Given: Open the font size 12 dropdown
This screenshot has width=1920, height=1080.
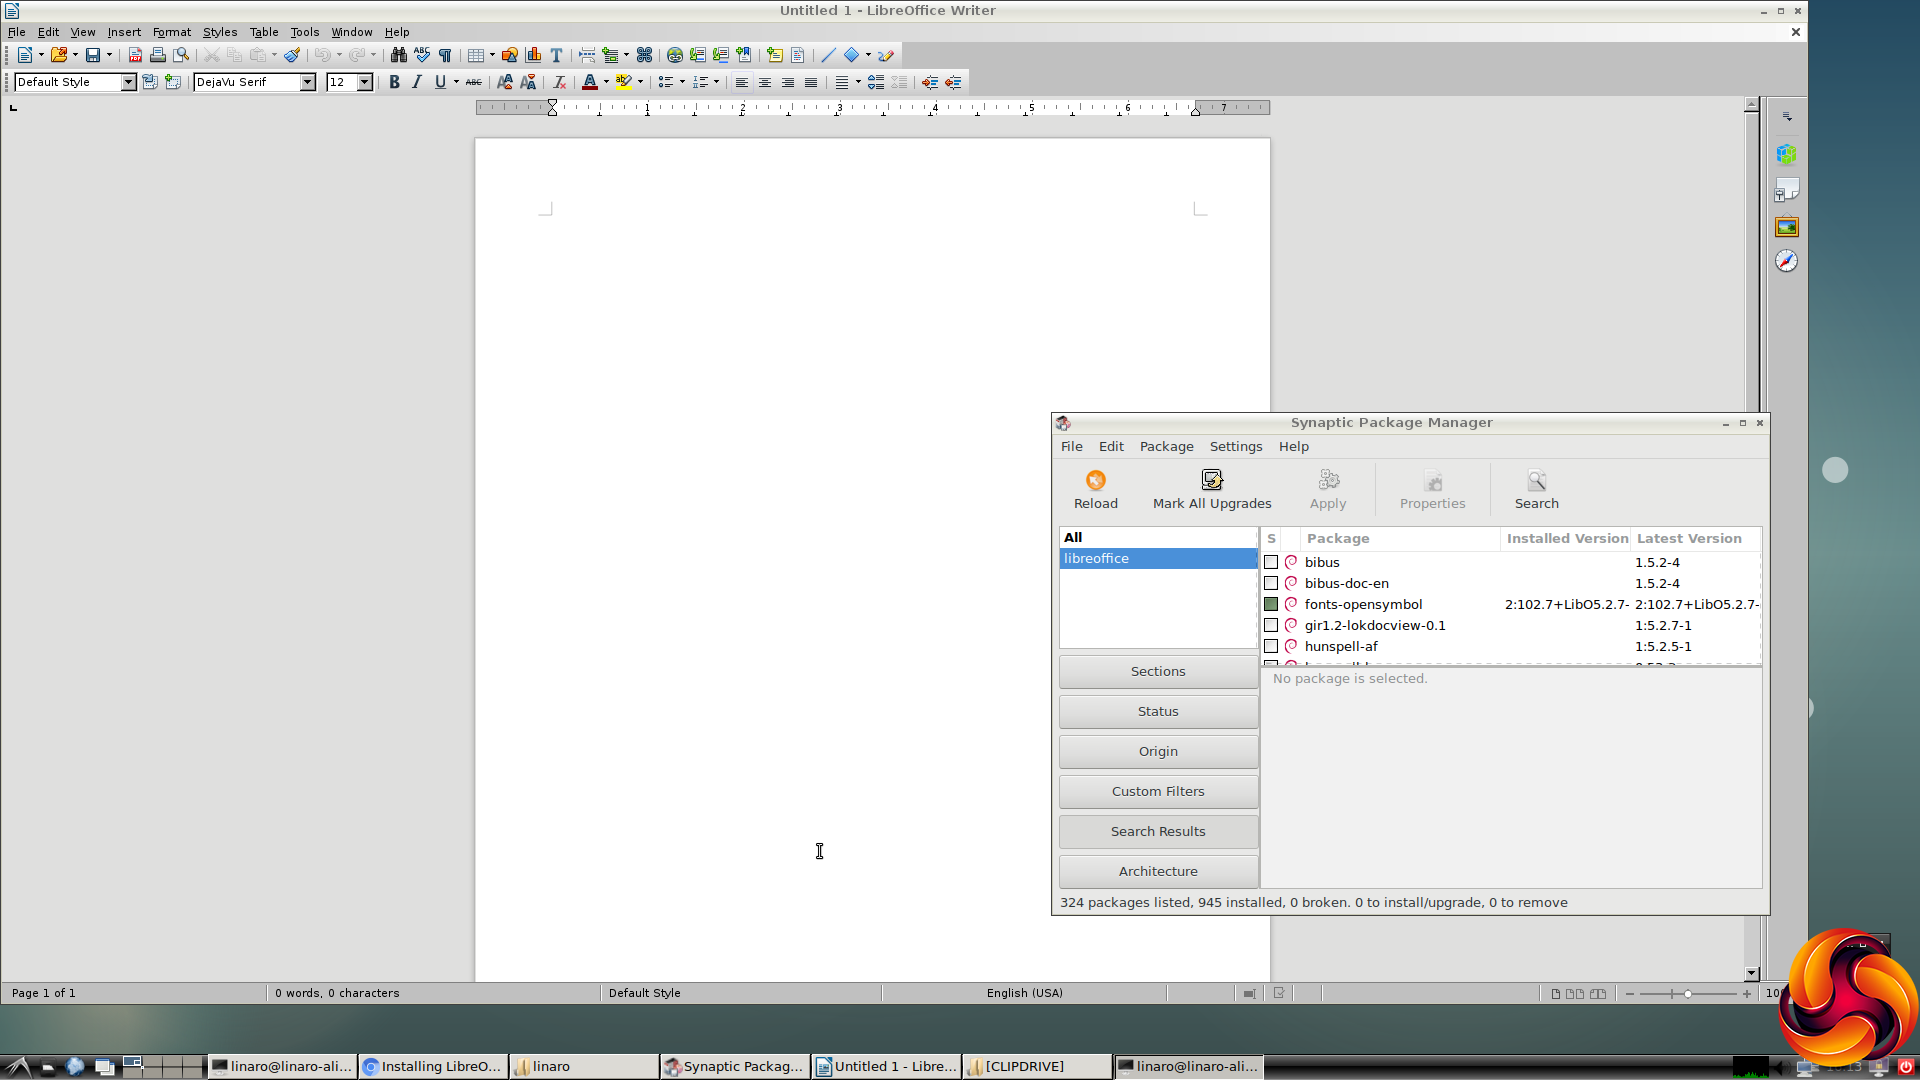Looking at the screenshot, I should pyautogui.click(x=365, y=82).
